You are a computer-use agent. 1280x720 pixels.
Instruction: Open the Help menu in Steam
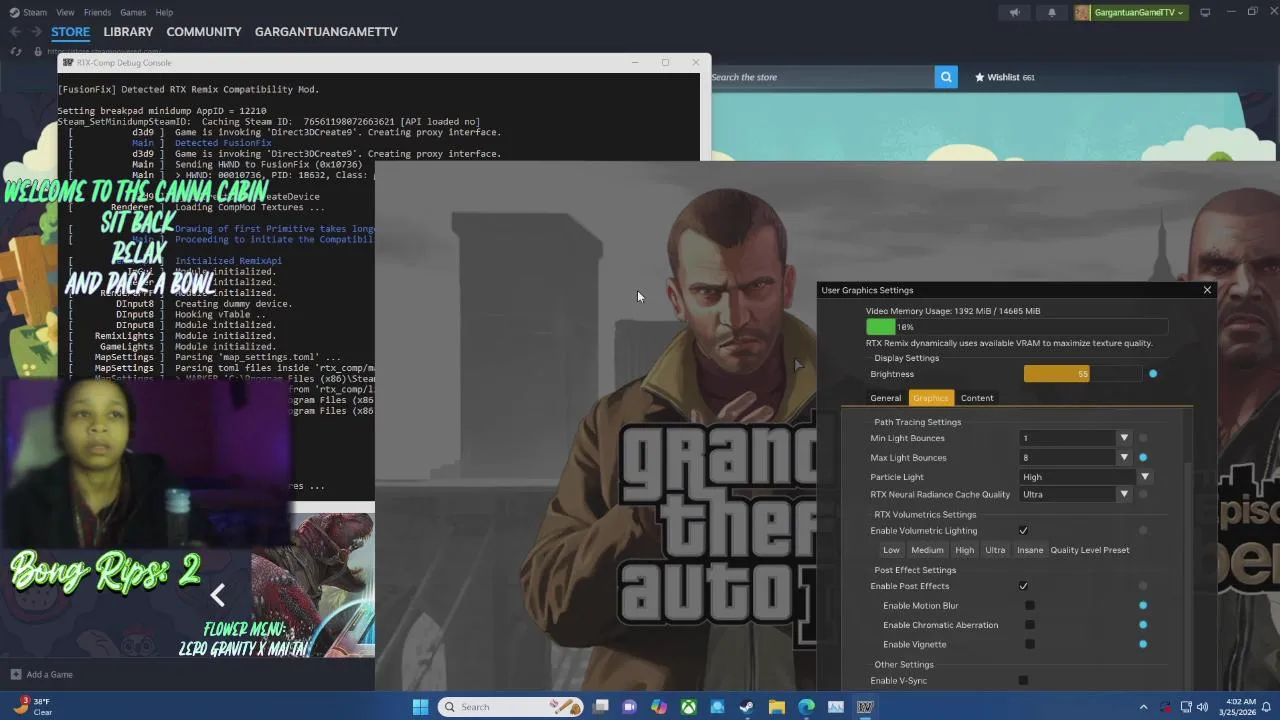164,12
